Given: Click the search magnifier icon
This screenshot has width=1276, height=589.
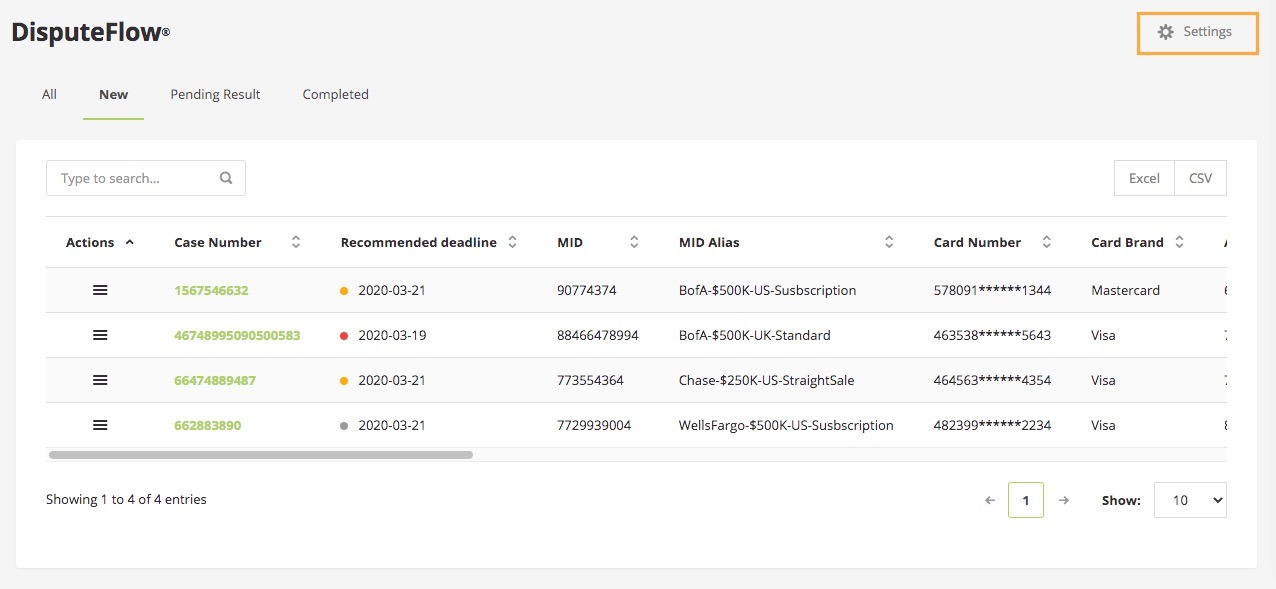Looking at the screenshot, I should [226, 177].
